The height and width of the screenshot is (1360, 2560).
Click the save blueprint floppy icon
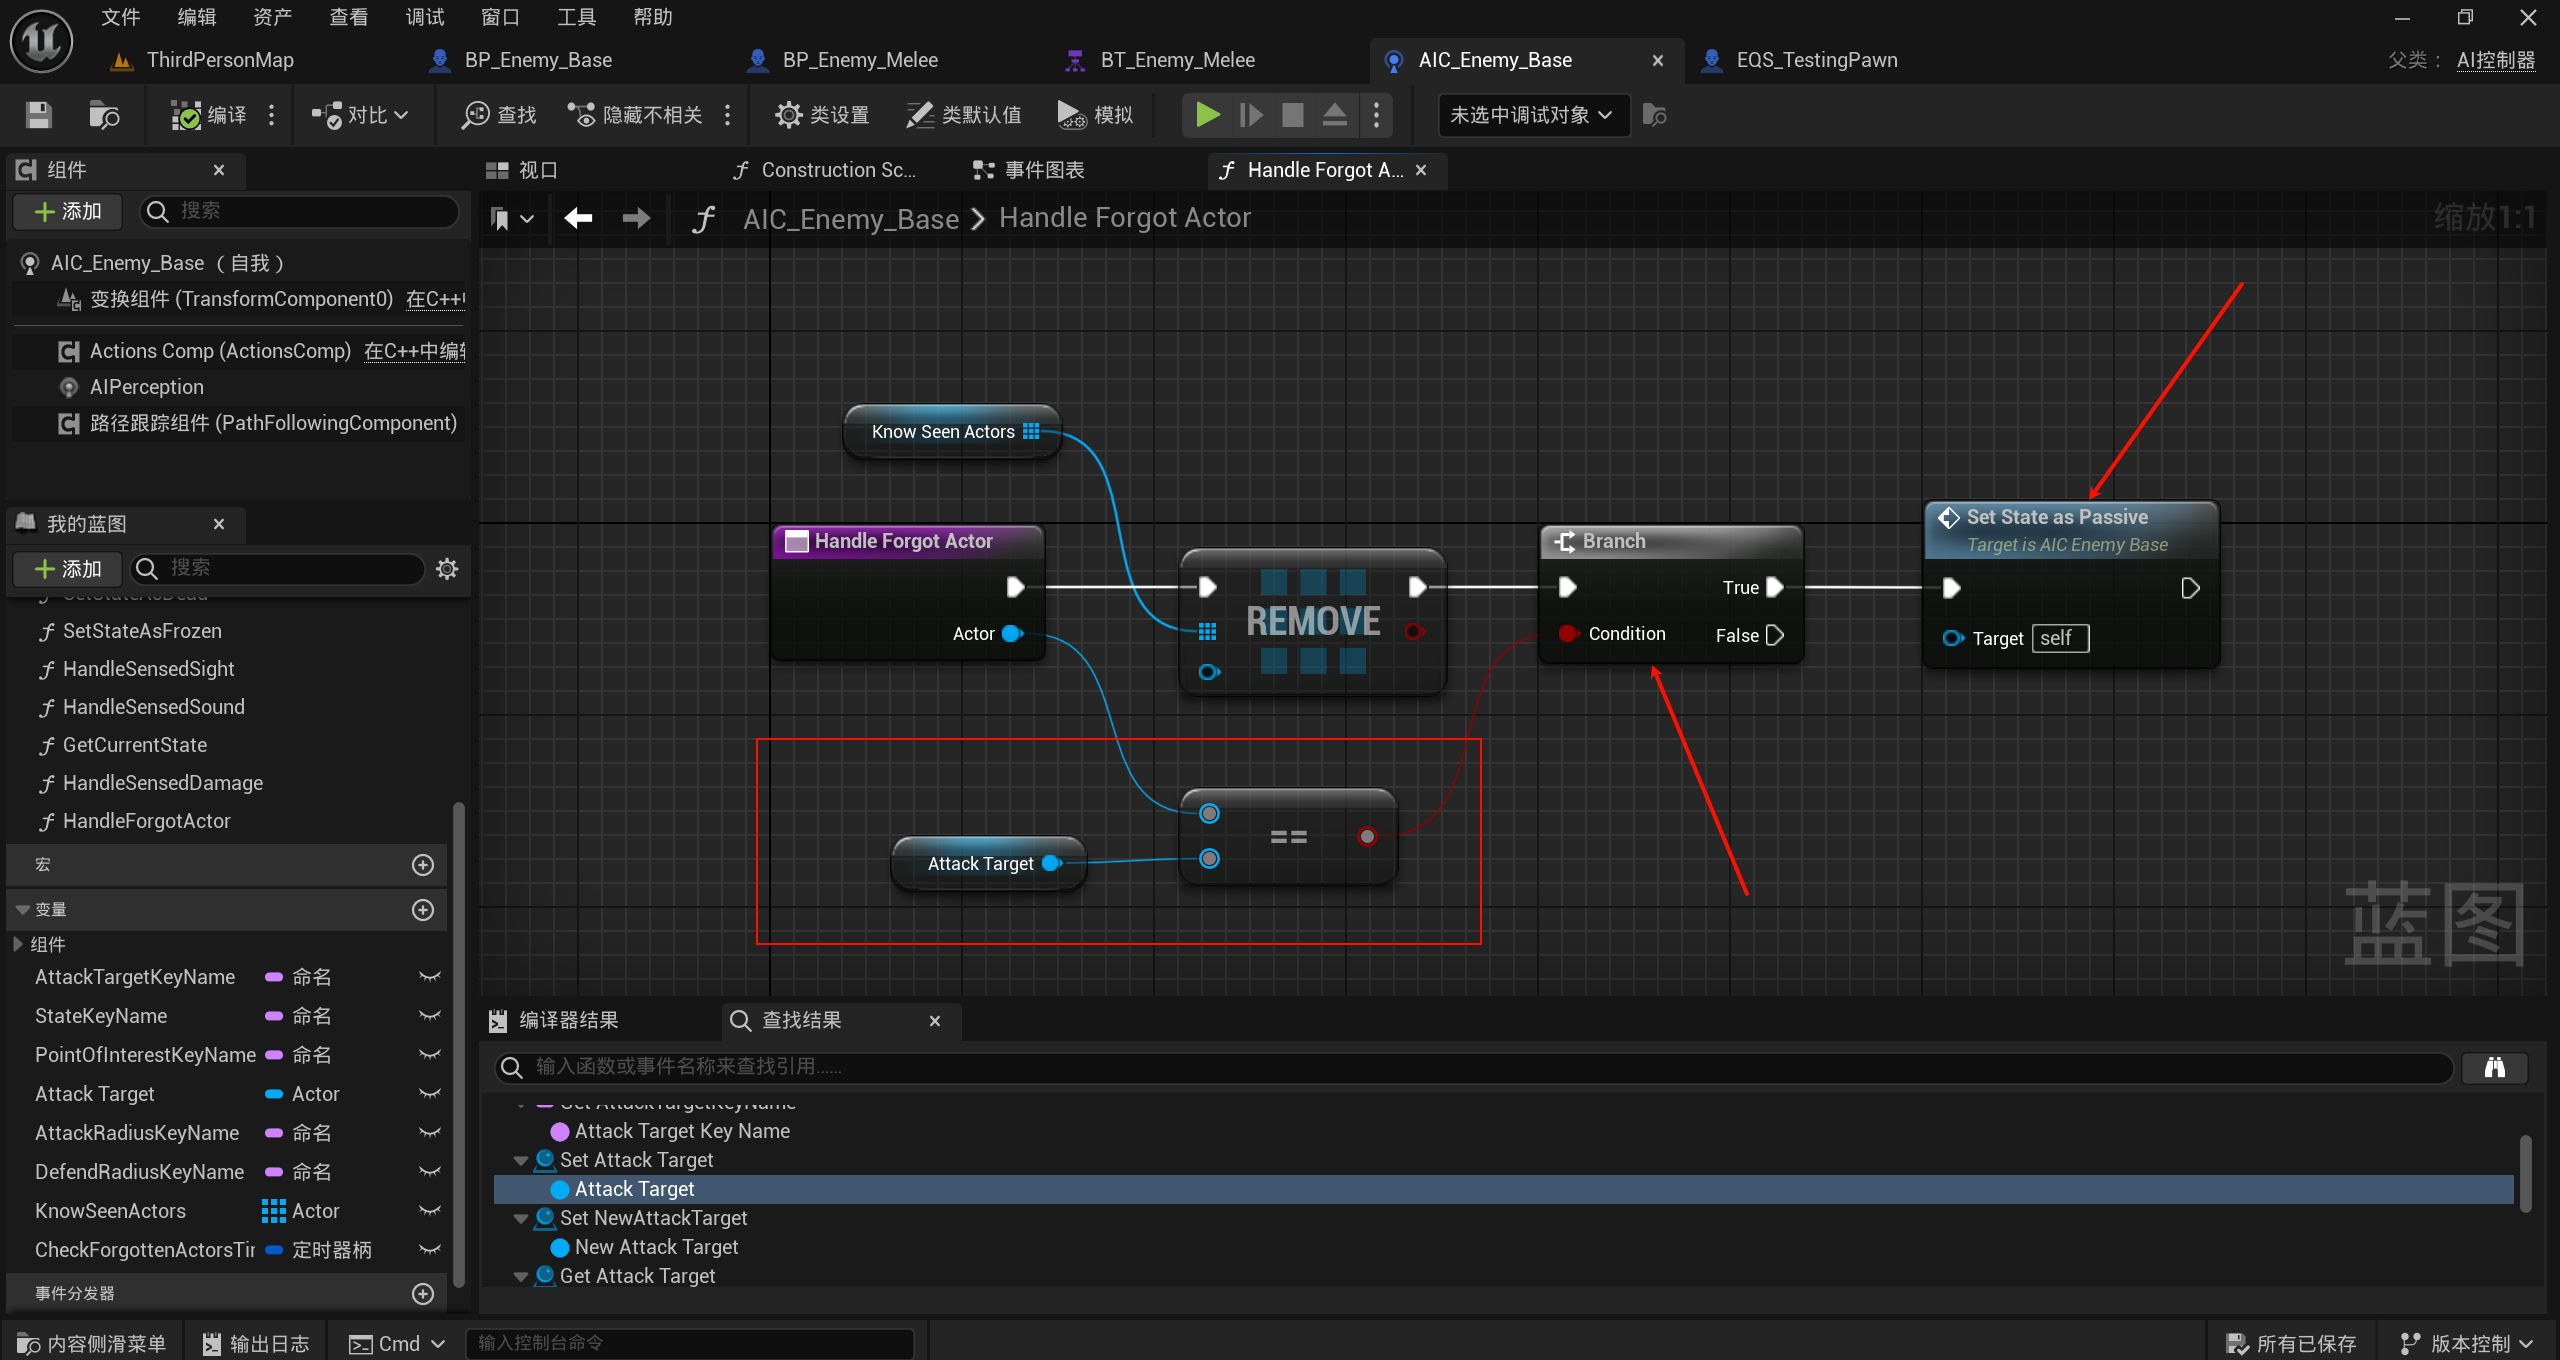click(x=38, y=115)
